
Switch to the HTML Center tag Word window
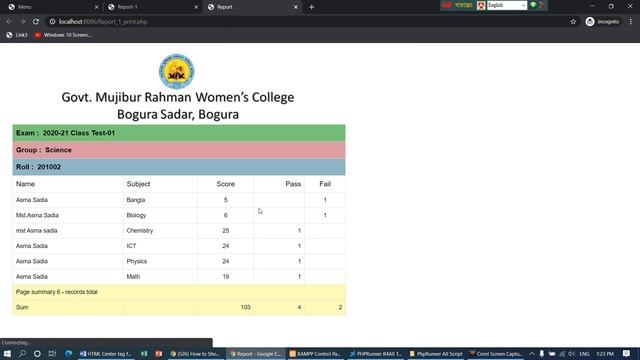tap(106, 353)
